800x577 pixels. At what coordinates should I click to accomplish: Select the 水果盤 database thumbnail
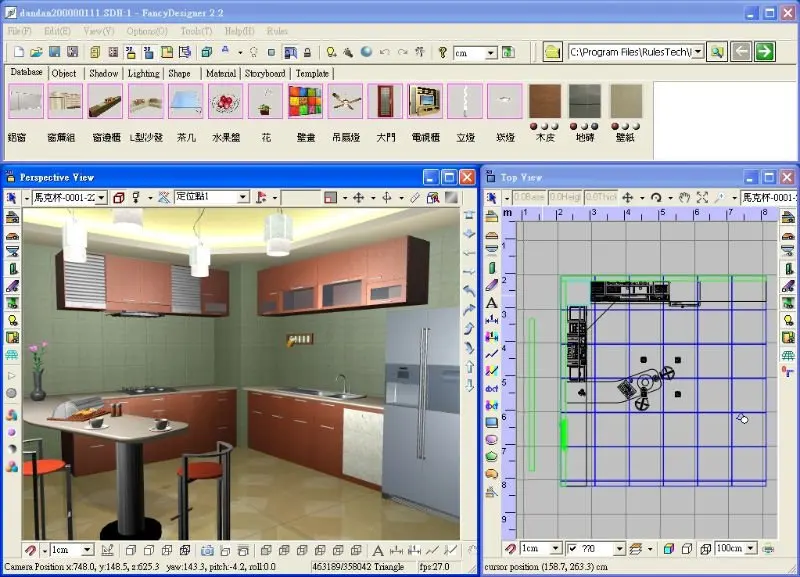coord(226,101)
